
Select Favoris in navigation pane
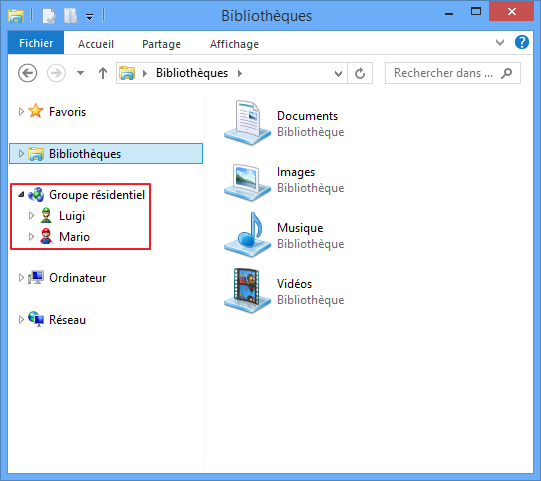pos(68,112)
